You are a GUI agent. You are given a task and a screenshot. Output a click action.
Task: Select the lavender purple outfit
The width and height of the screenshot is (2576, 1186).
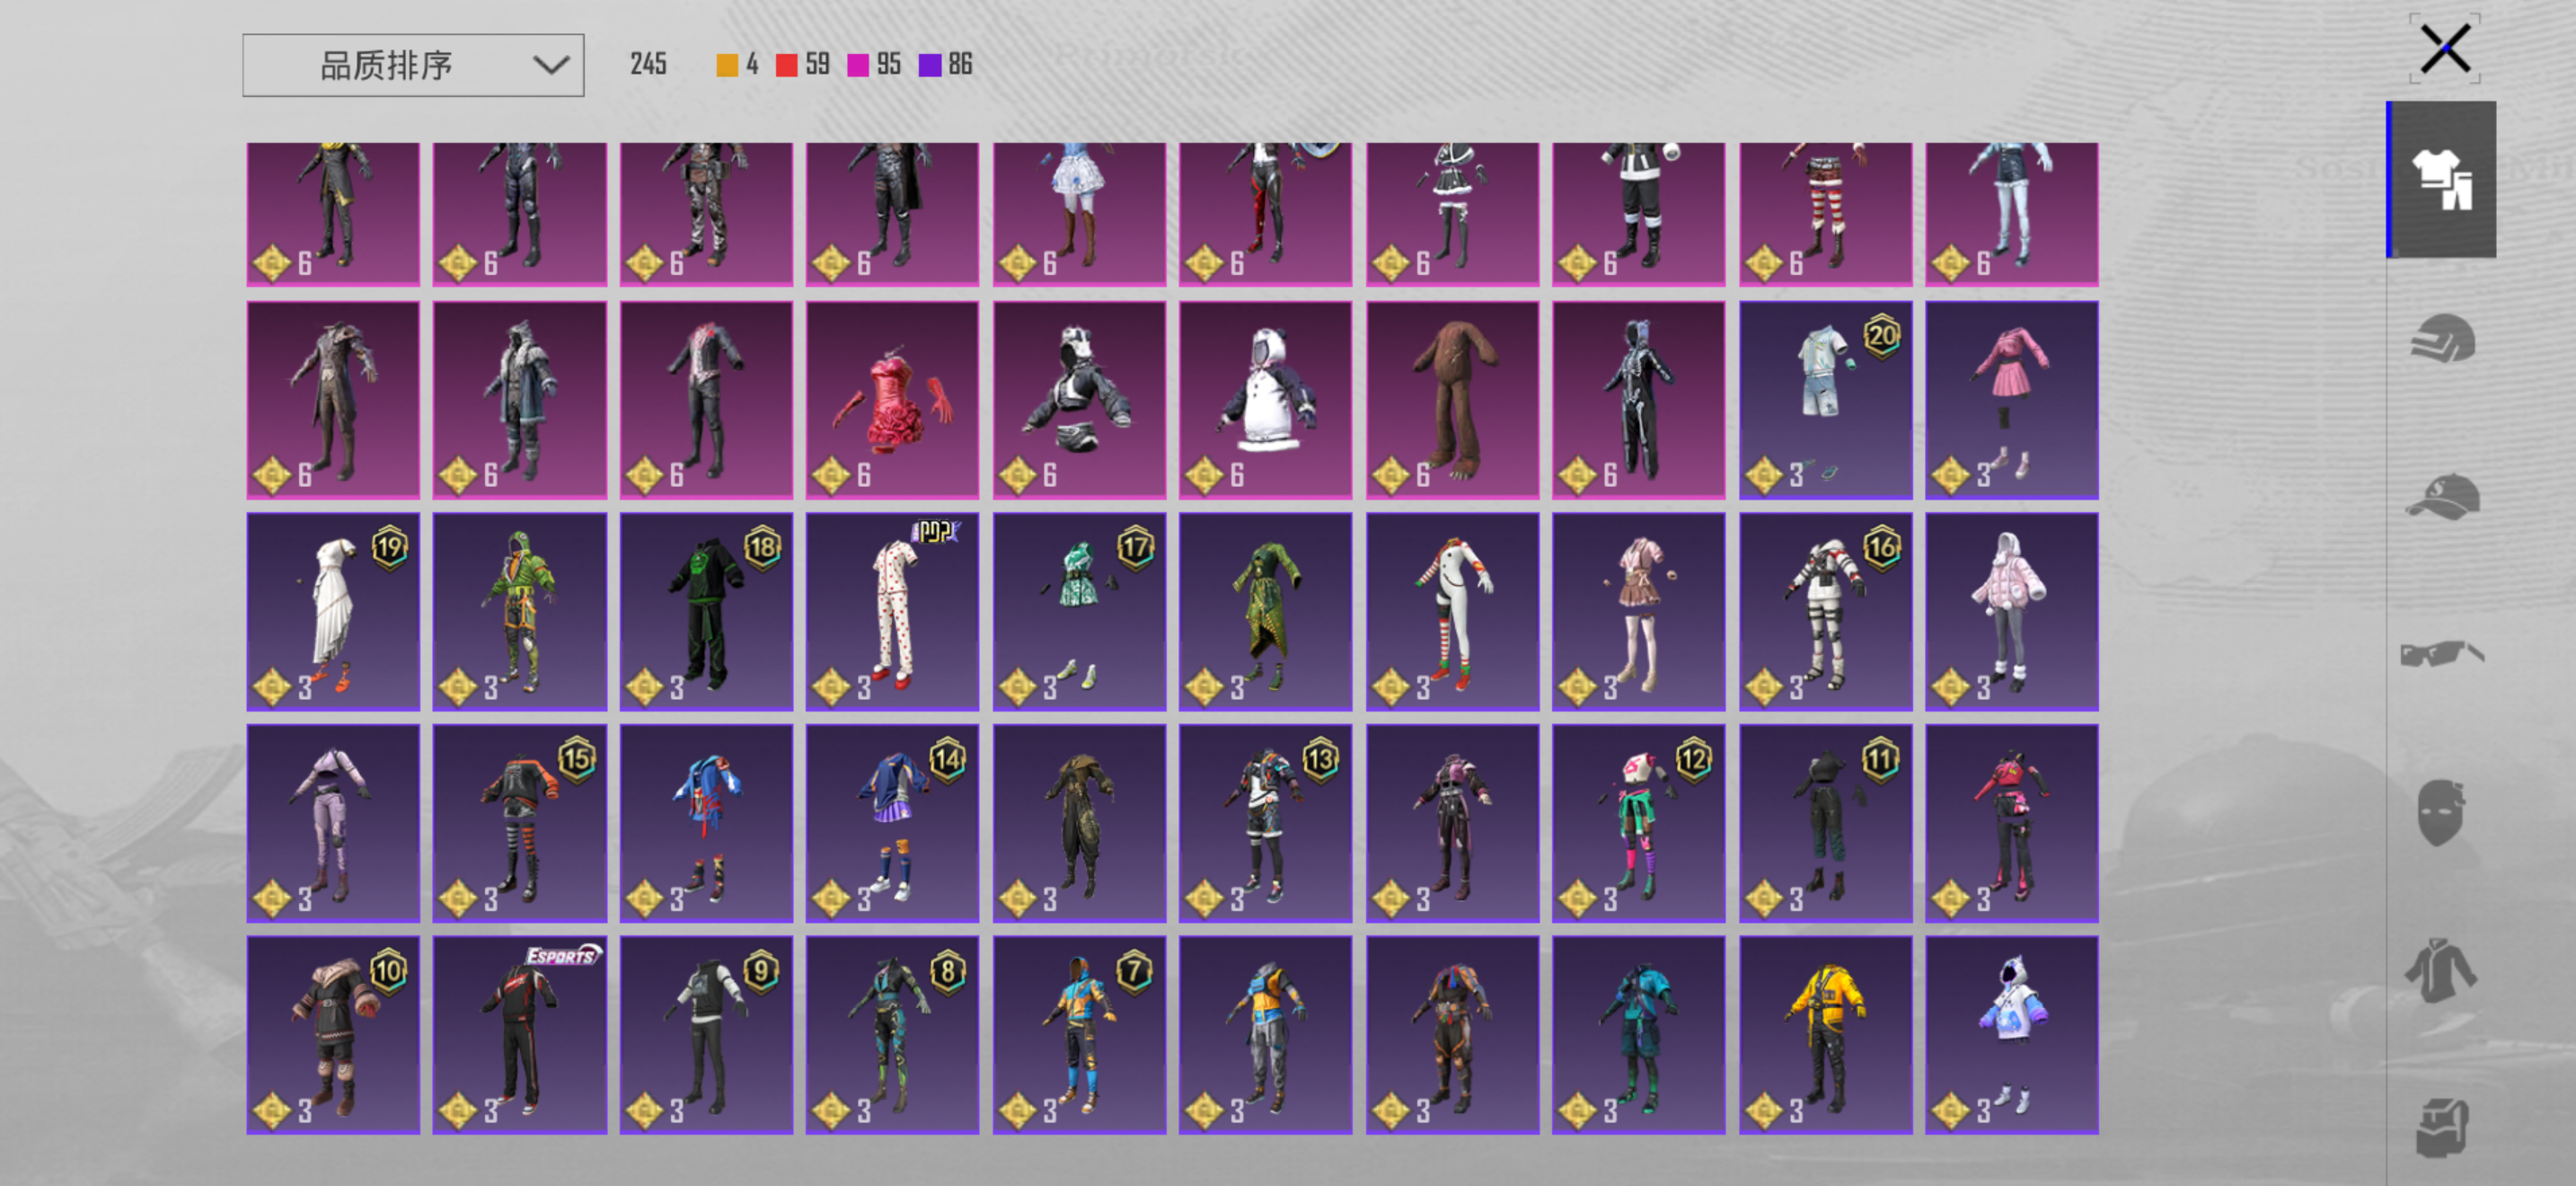[333, 824]
